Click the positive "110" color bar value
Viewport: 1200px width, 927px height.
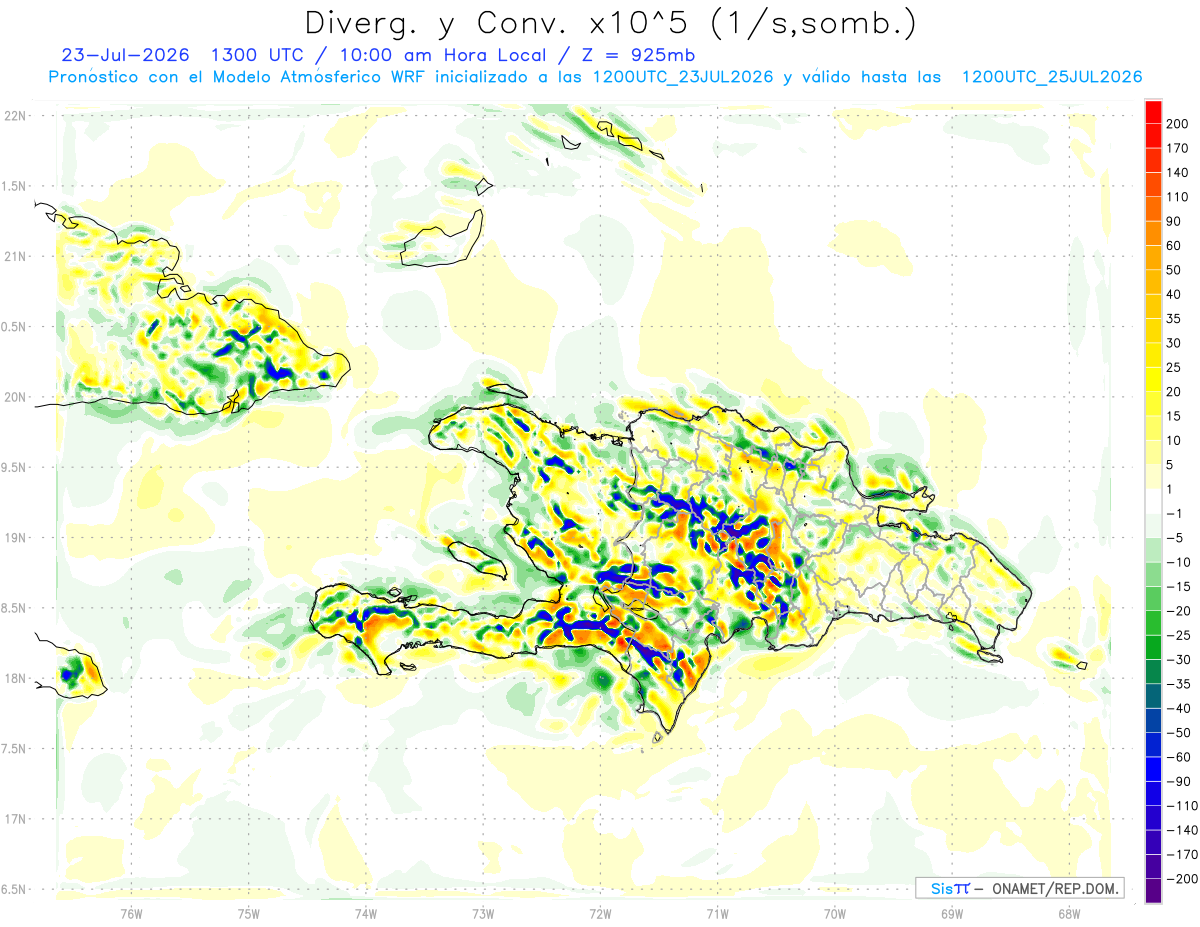click(1178, 197)
